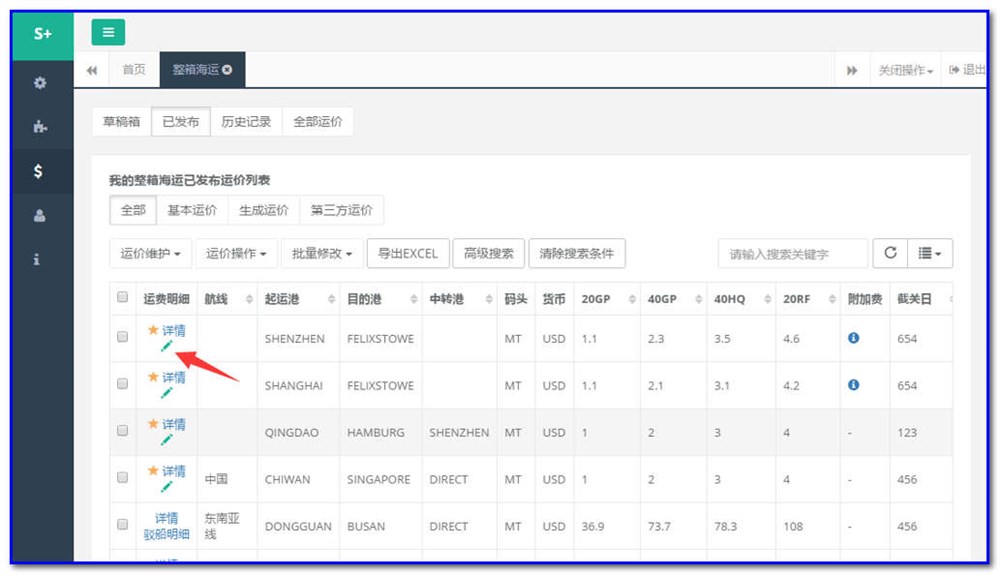1000x575 pixels.
Task: Open the 运价操作 dropdown
Action: [236, 254]
